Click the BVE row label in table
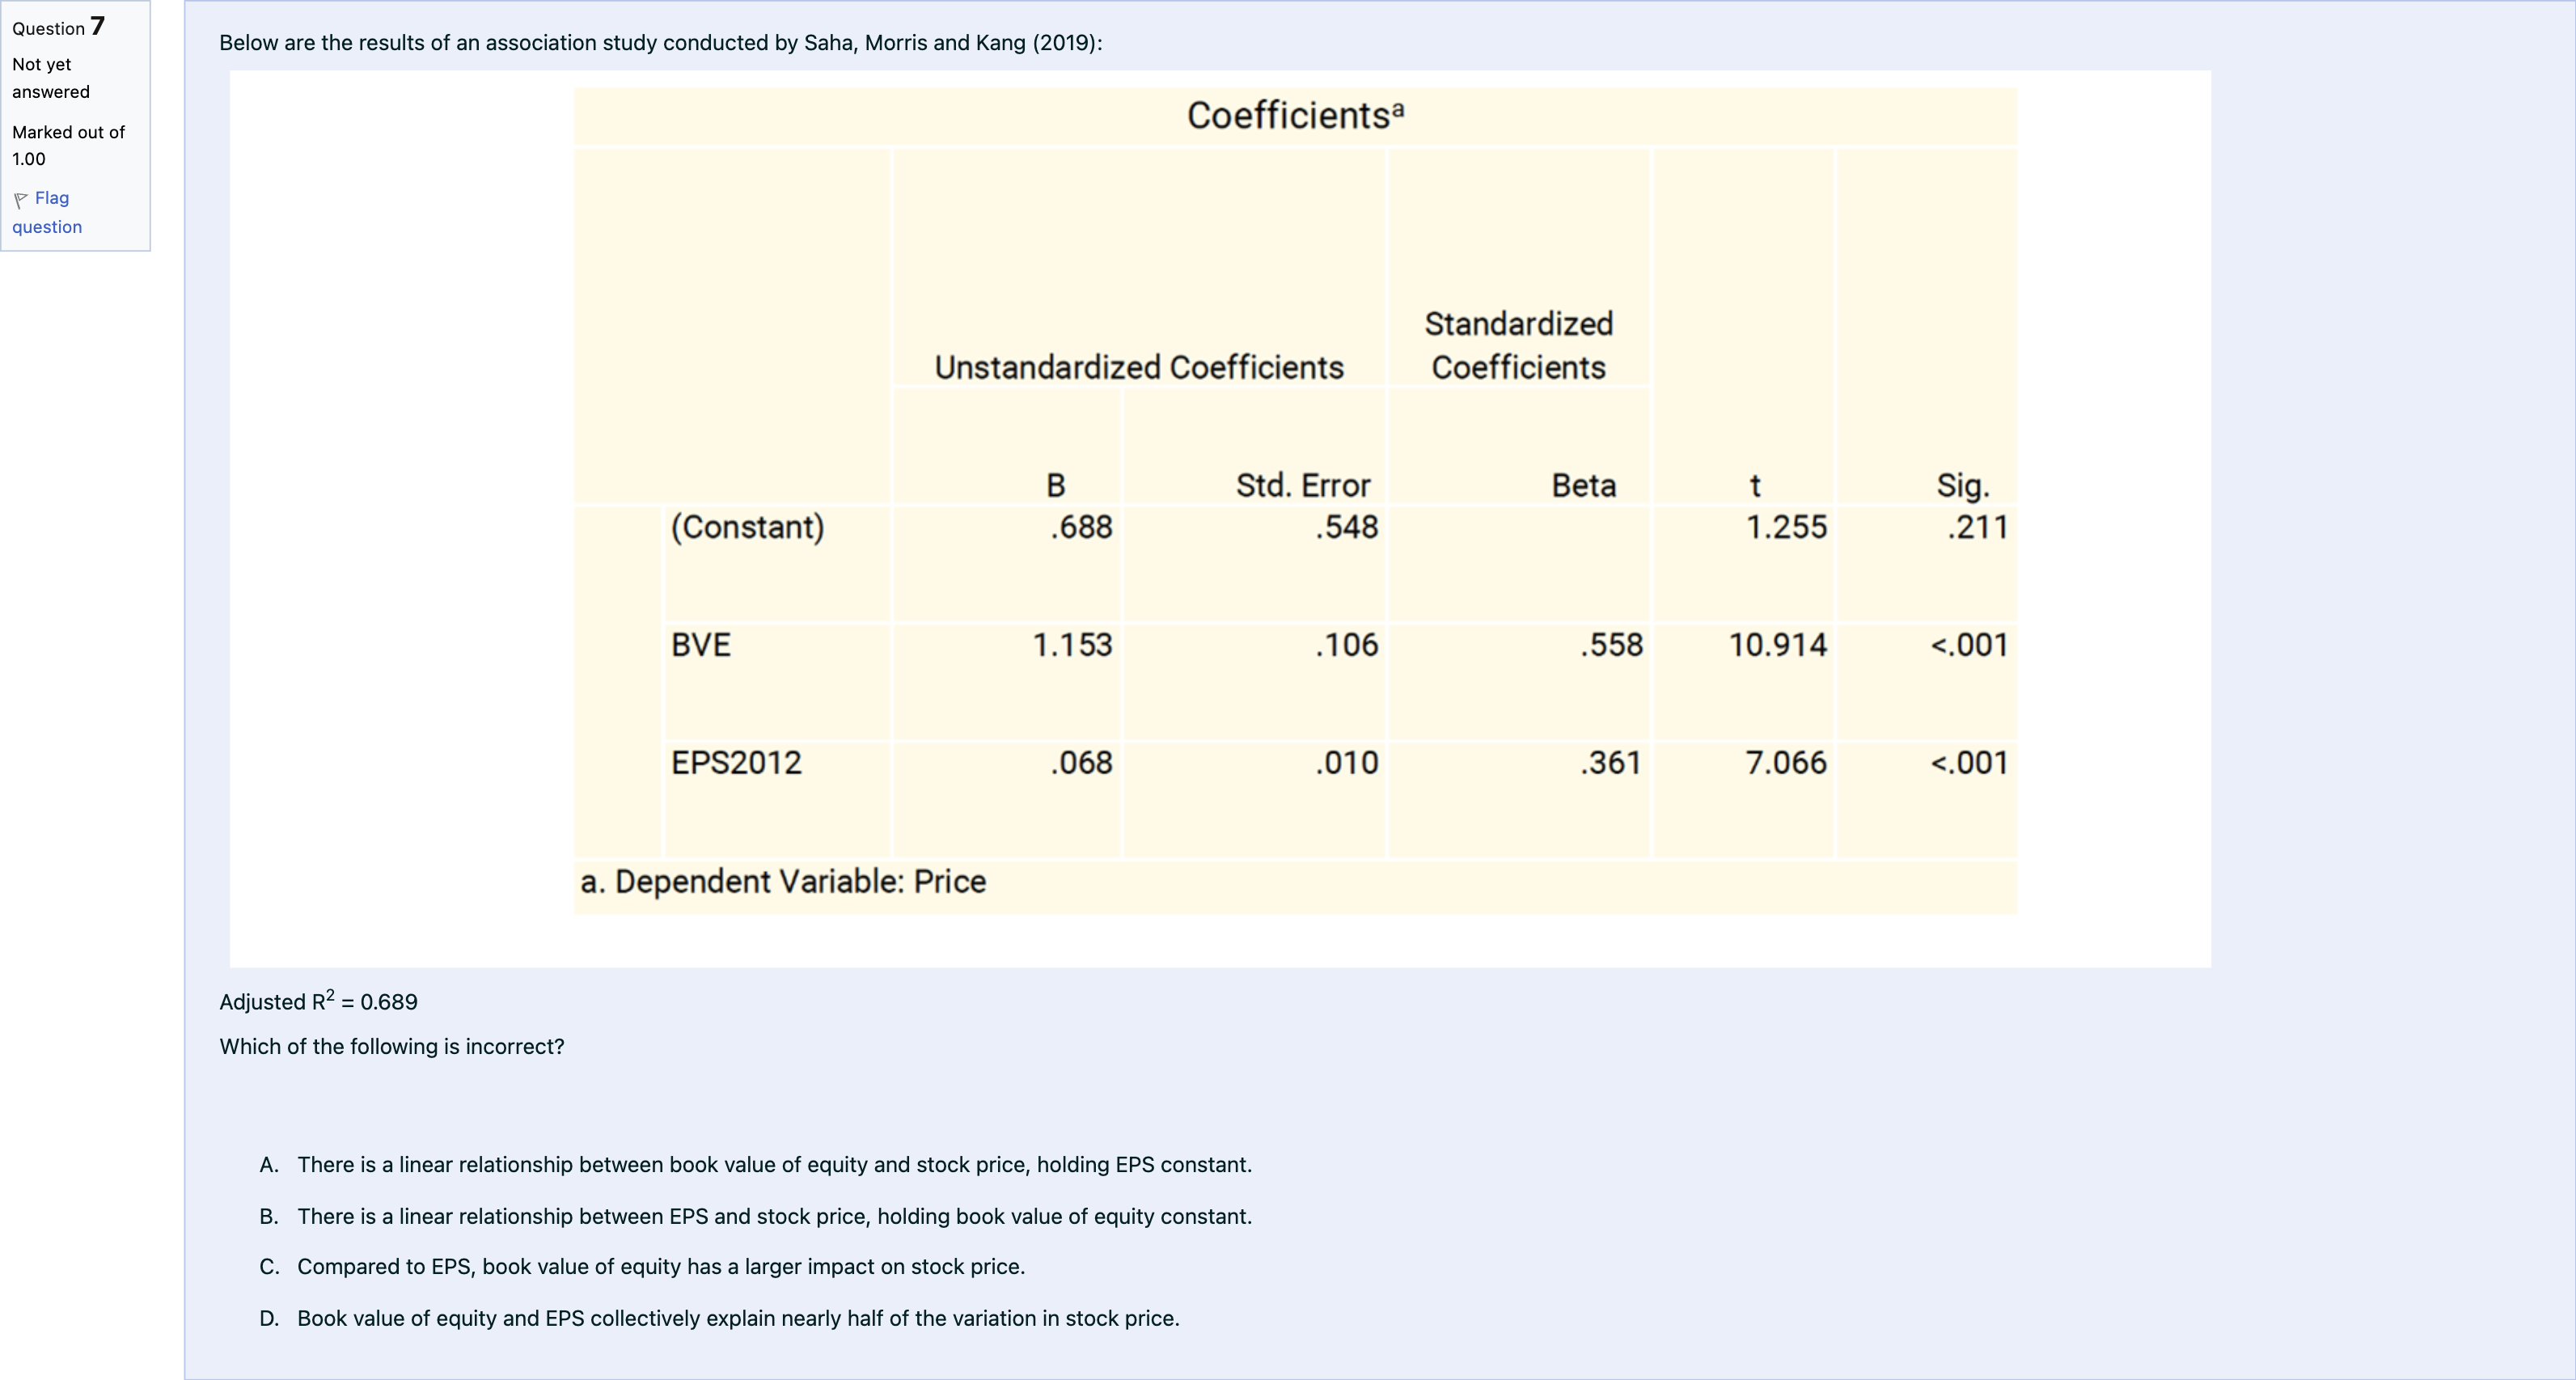This screenshot has height=1380, width=2576. pyautogui.click(x=700, y=645)
